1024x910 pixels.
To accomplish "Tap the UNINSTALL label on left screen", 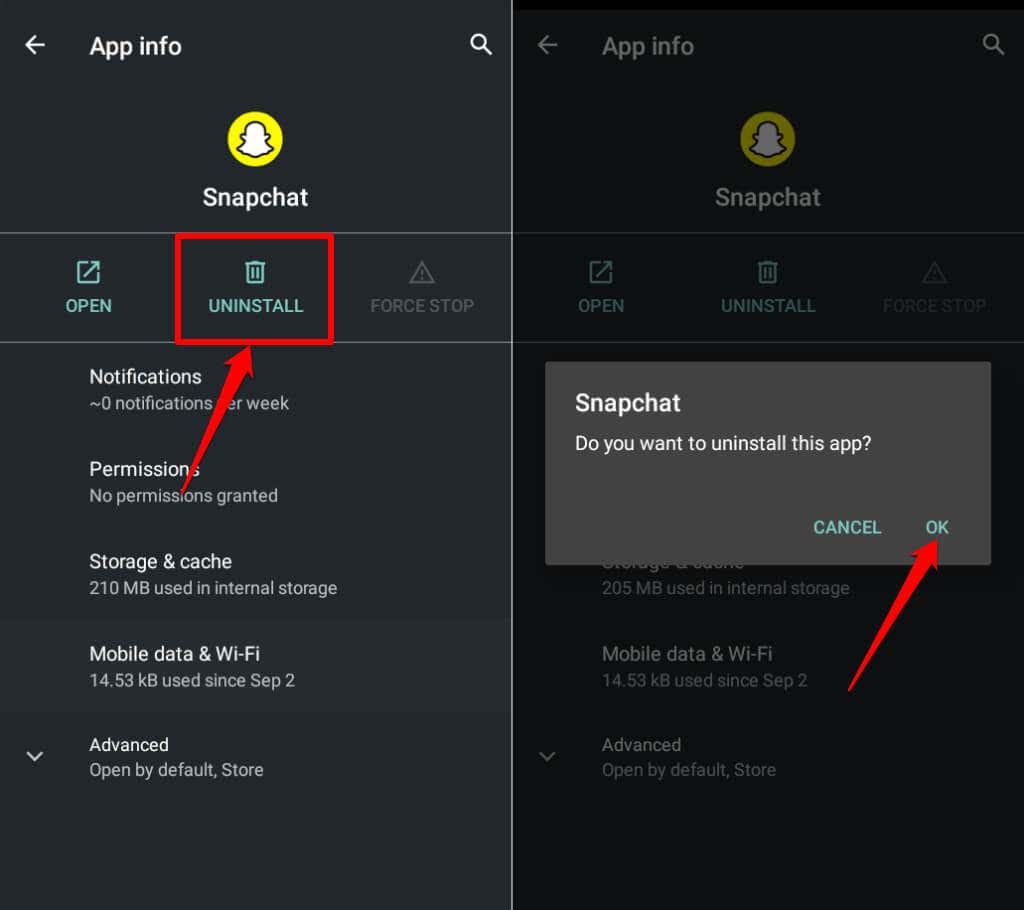I will click(x=255, y=306).
